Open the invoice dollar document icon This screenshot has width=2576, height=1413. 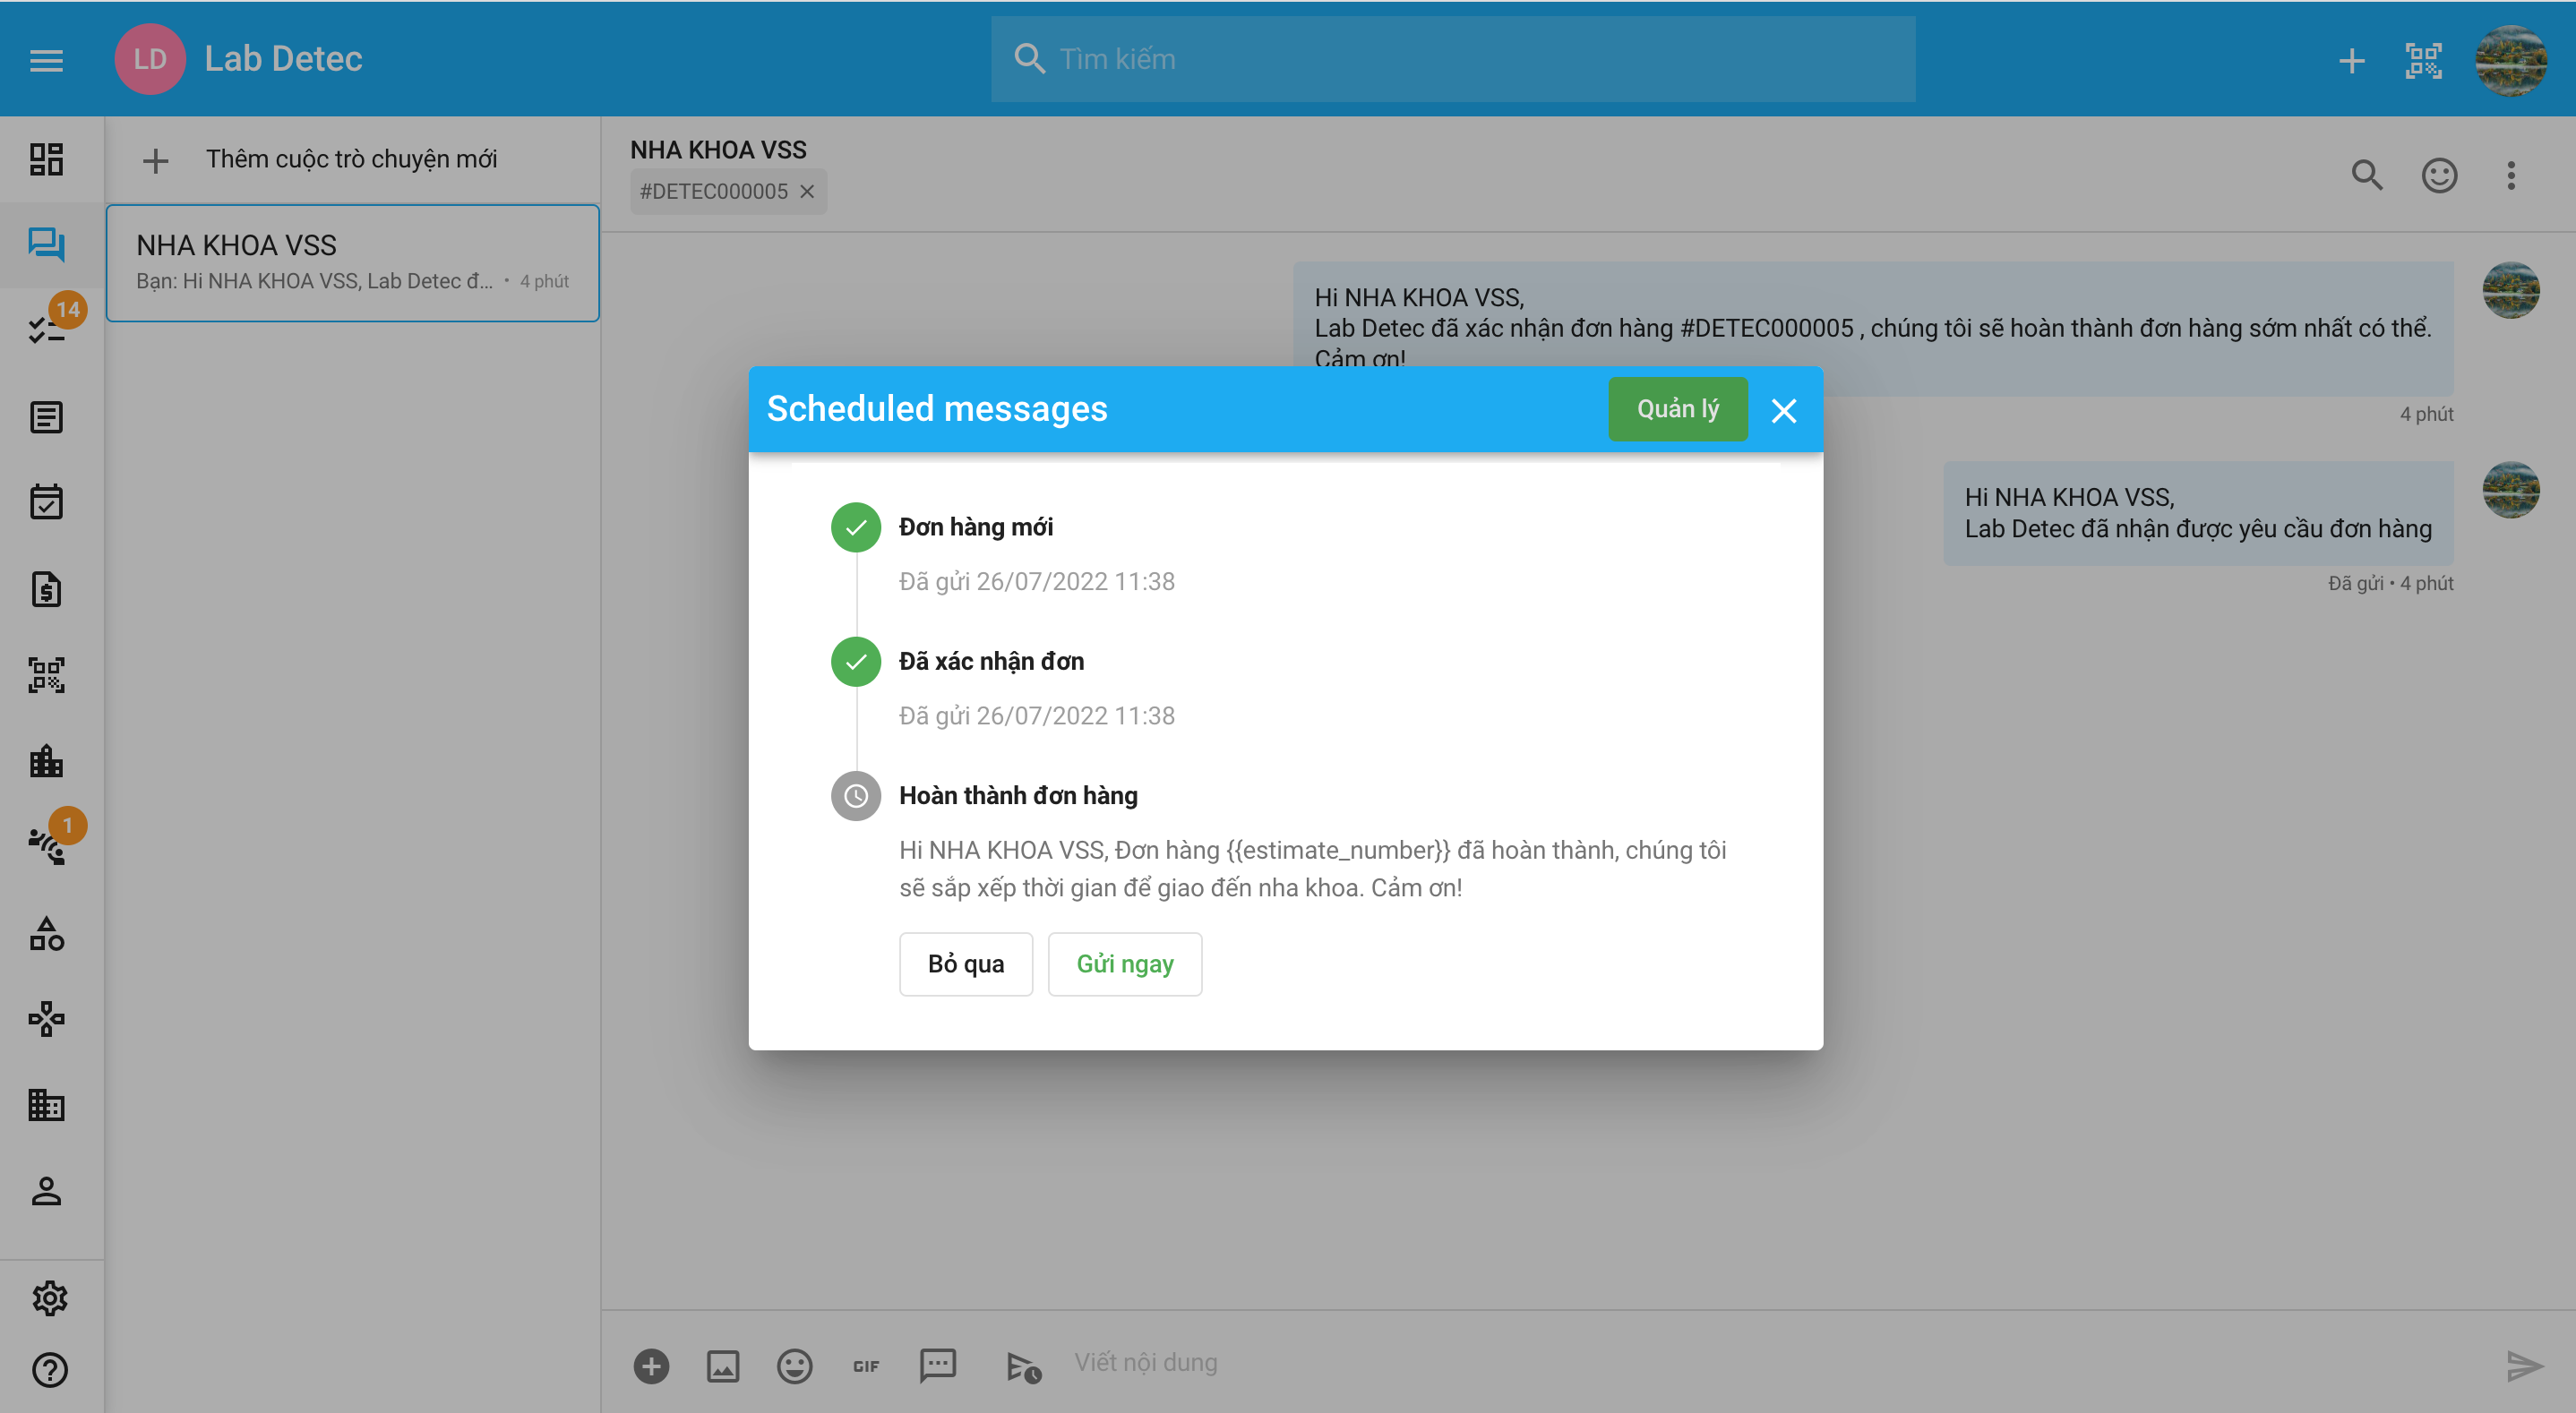pos(46,590)
